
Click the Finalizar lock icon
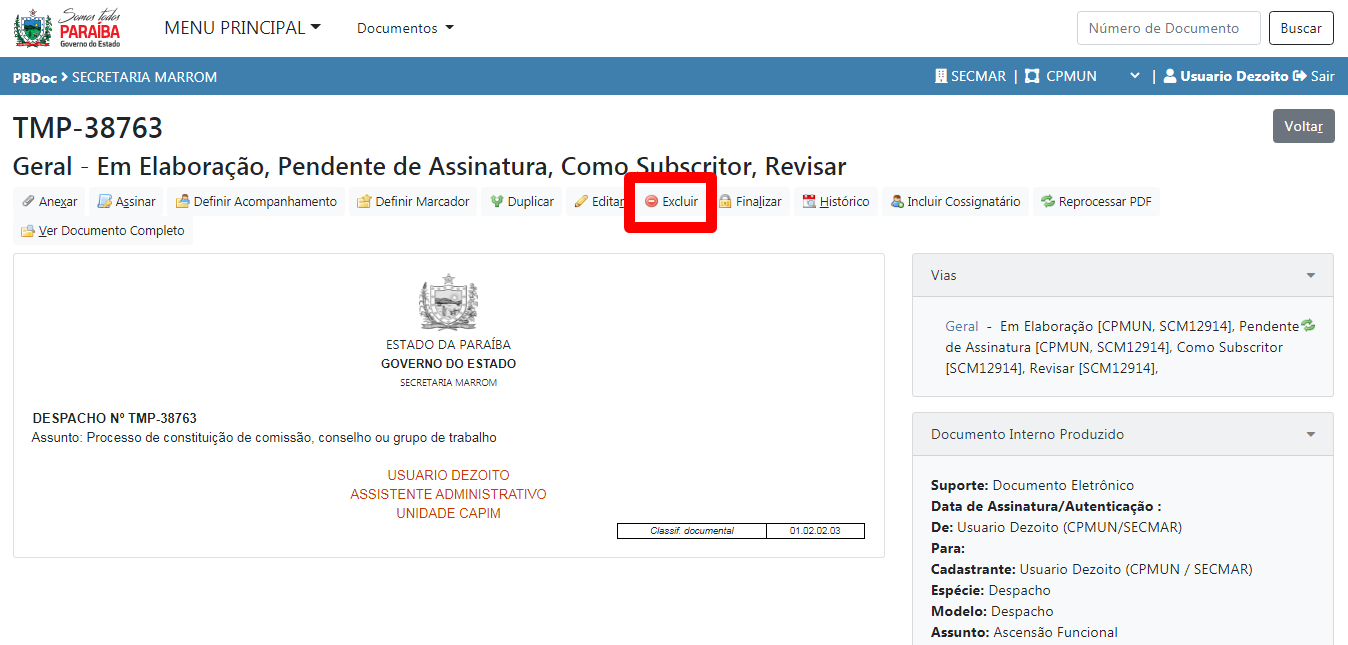[x=725, y=202]
